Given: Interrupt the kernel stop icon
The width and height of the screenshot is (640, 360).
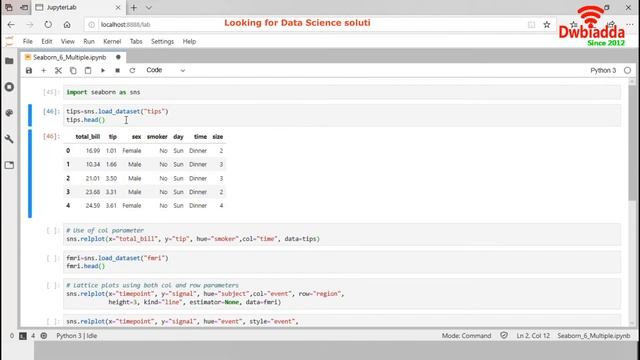Looking at the screenshot, I should (x=118, y=71).
